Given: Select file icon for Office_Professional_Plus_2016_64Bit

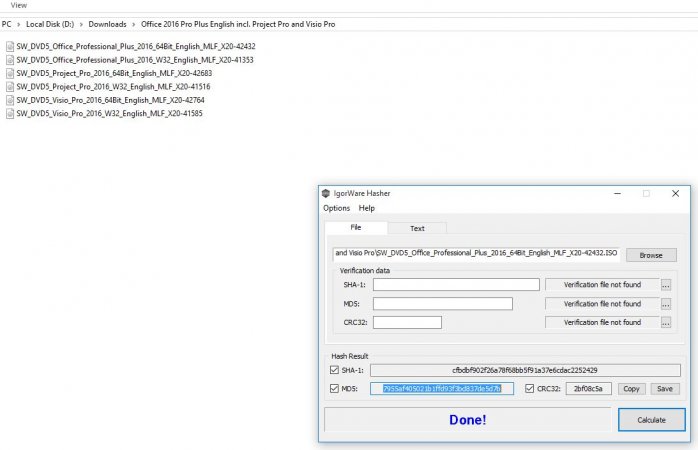Looking at the screenshot, I should (x=10, y=46).
